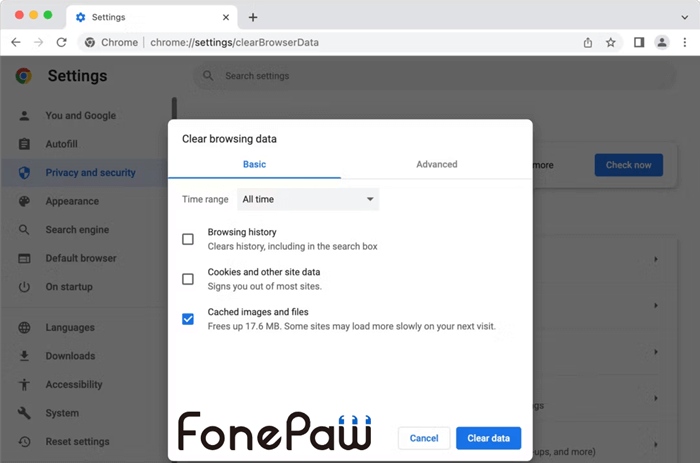Check the Cookies and other site data checkbox
Viewport: 700px width, 463px height.
(188, 279)
